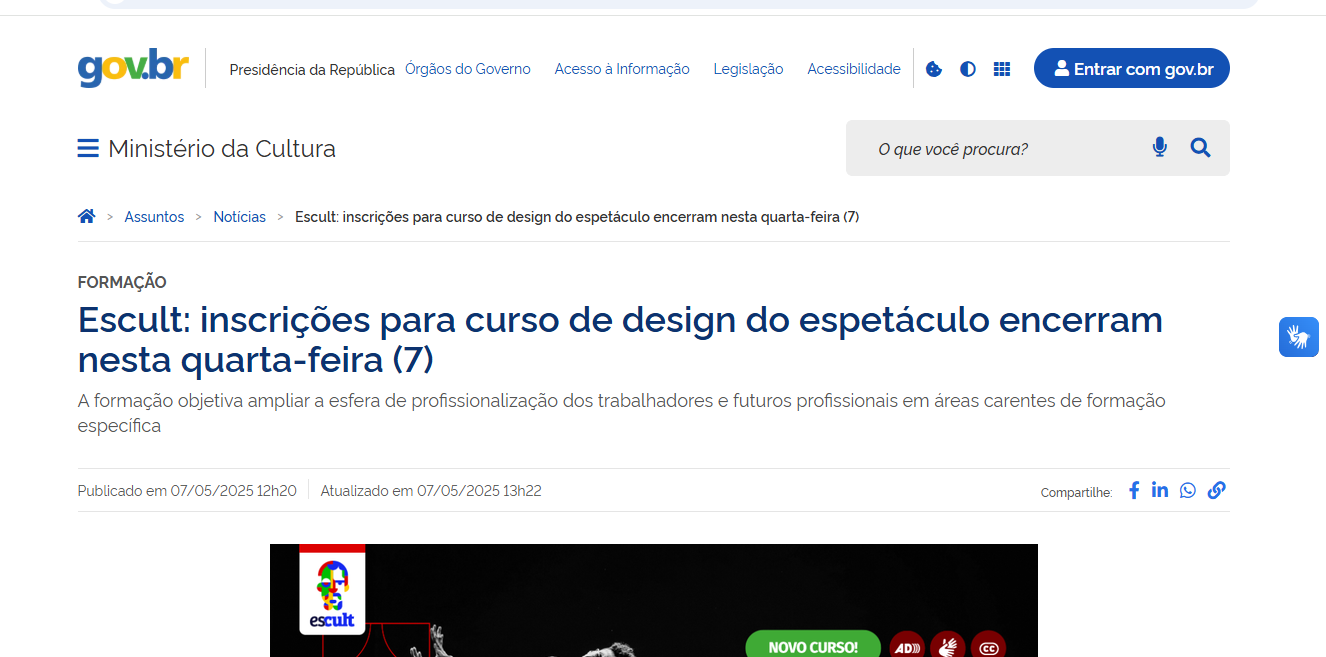Click the Ministério da Cultura title

(x=222, y=149)
